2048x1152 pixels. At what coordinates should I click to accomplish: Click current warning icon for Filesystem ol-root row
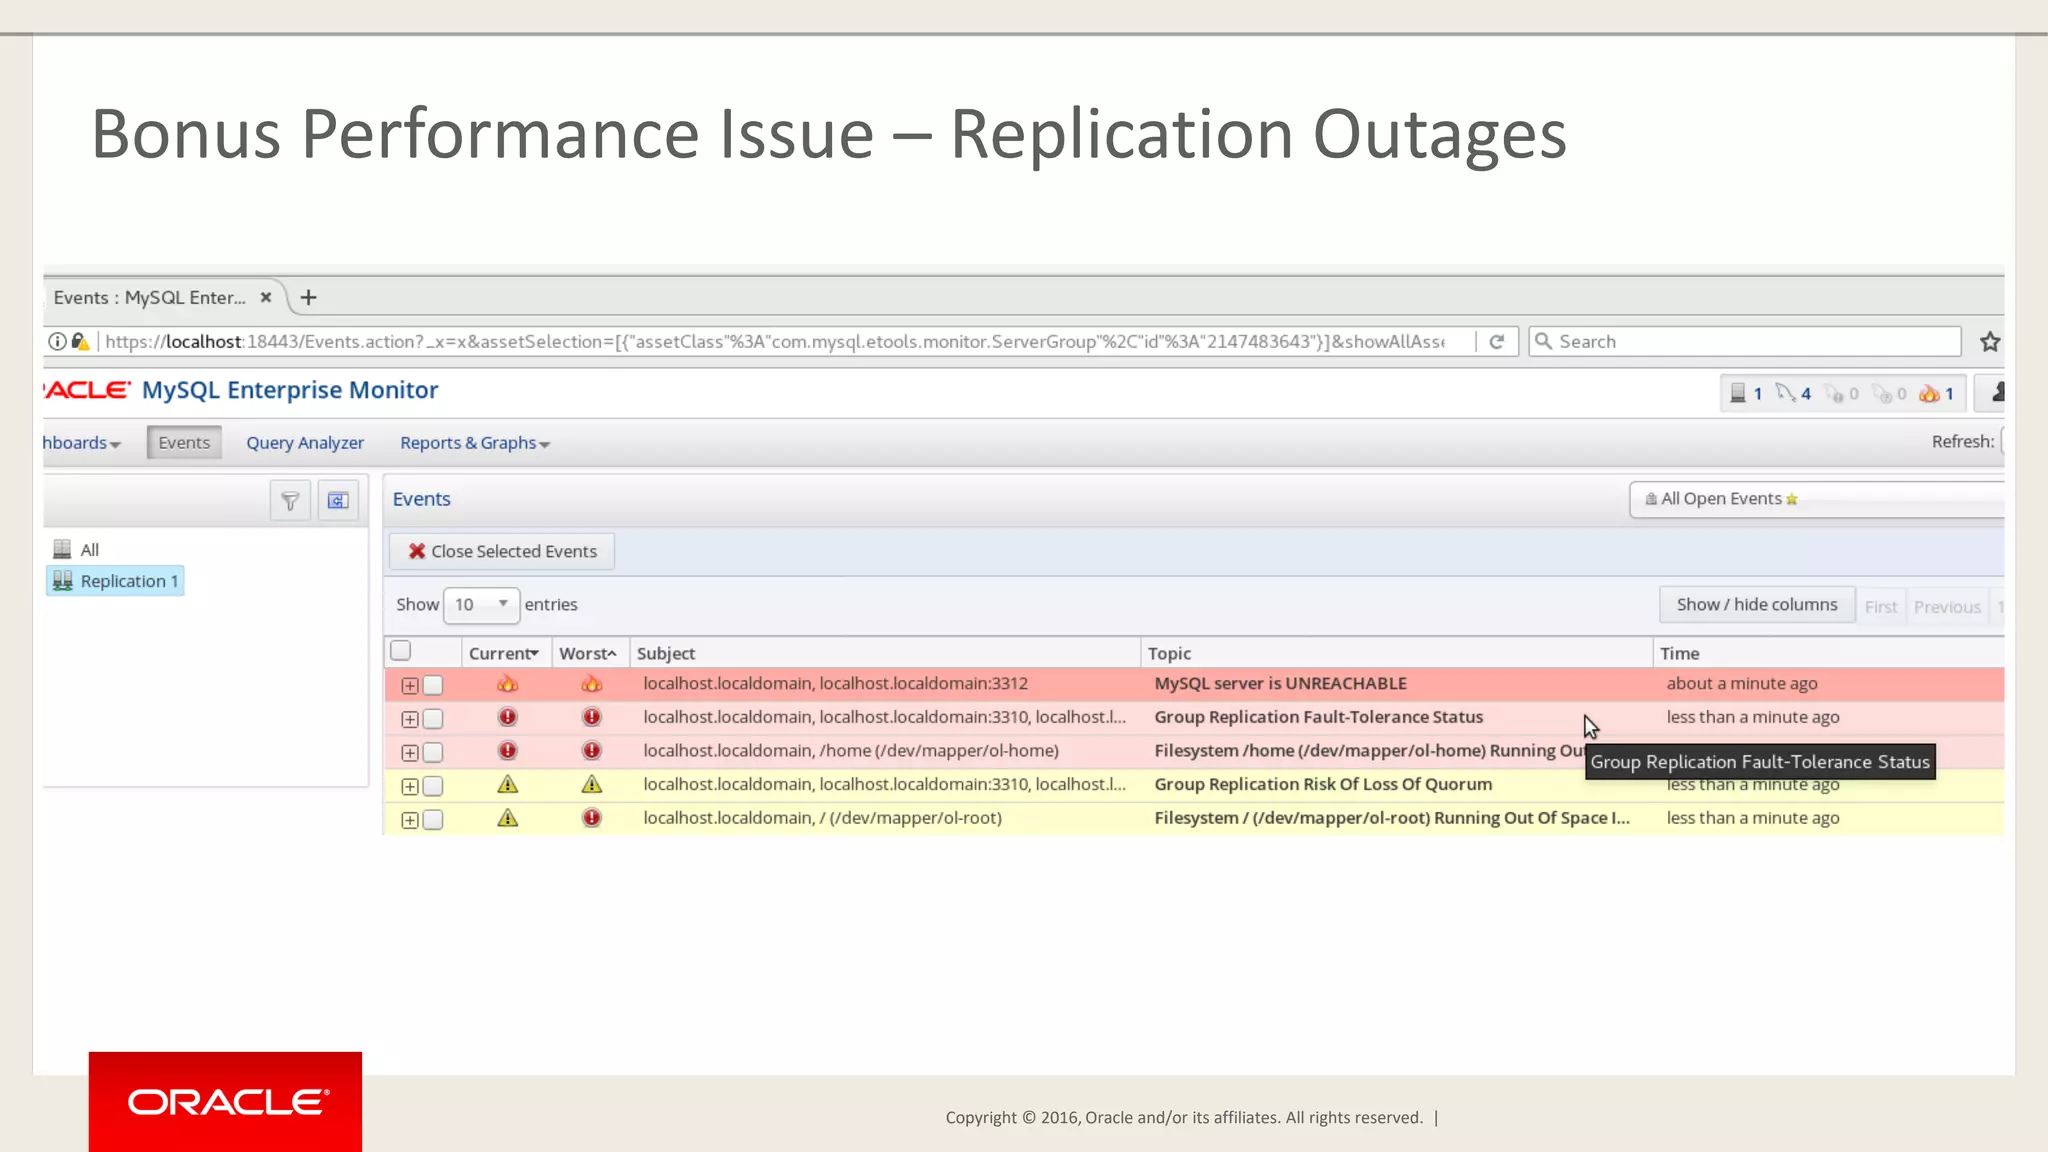(x=508, y=818)
